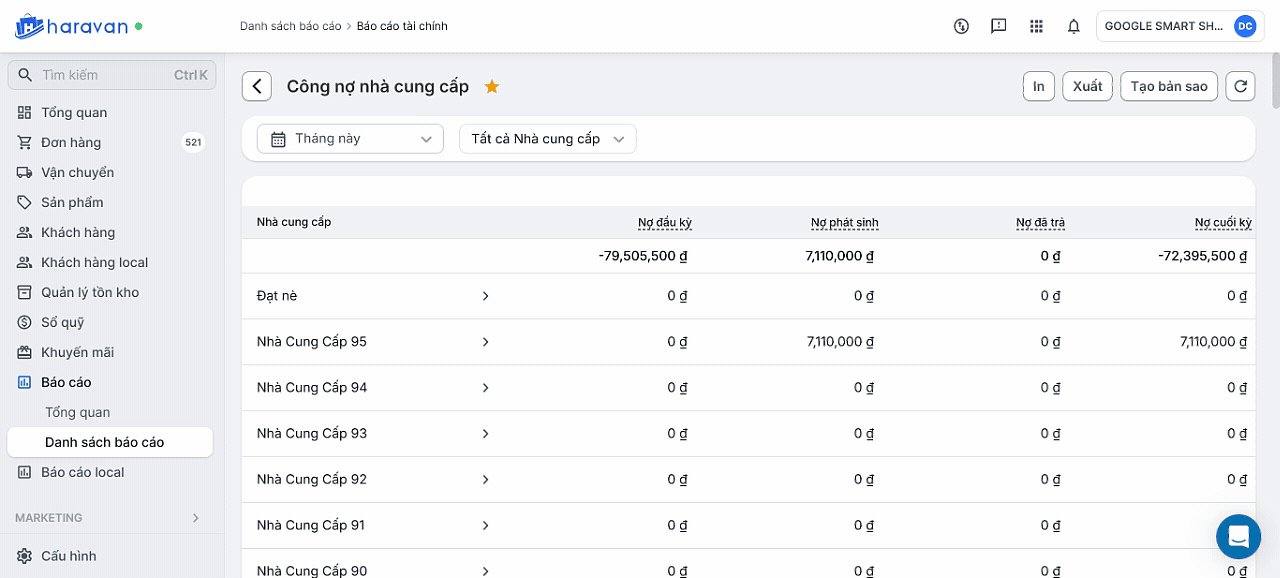1280x578 pixels.
Task: Click the Haravan logo
Action: [72, 27]
